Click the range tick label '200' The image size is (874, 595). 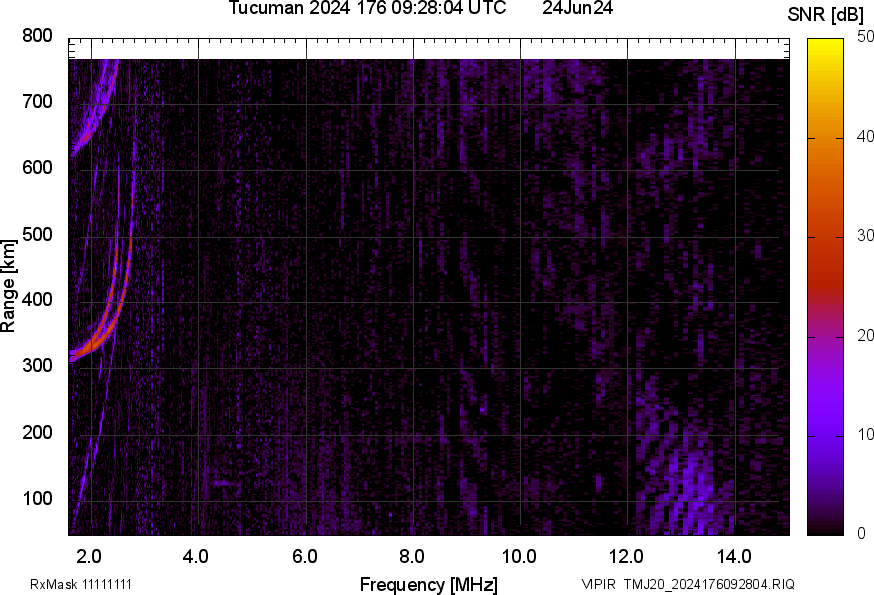click(37, 432)
